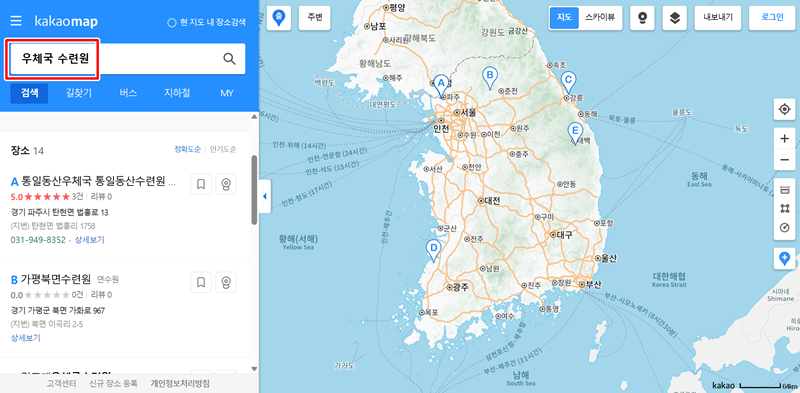Click the blue add-place pin button

tap(785, 258)
